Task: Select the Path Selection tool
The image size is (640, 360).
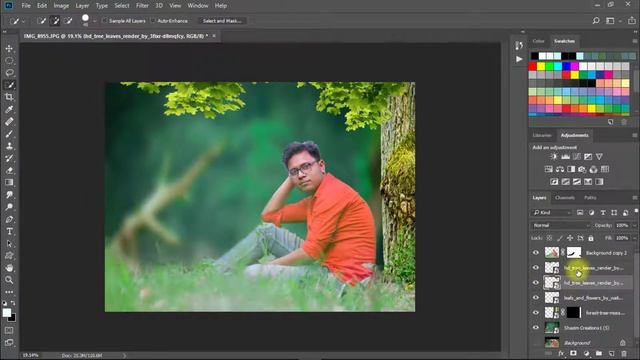Action: point(9,244)
